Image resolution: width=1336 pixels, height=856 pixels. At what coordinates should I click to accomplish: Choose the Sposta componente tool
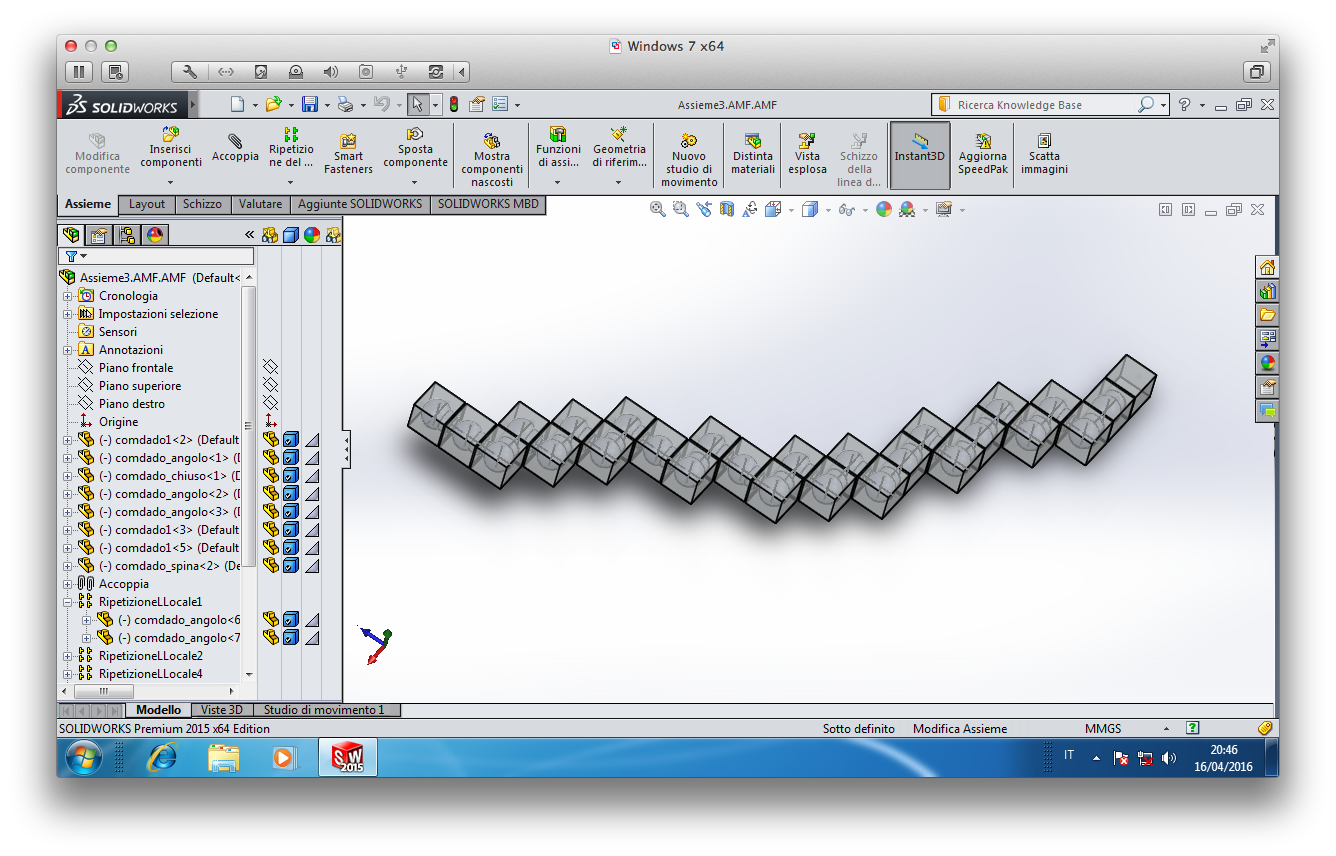click(x=415, y=147)
